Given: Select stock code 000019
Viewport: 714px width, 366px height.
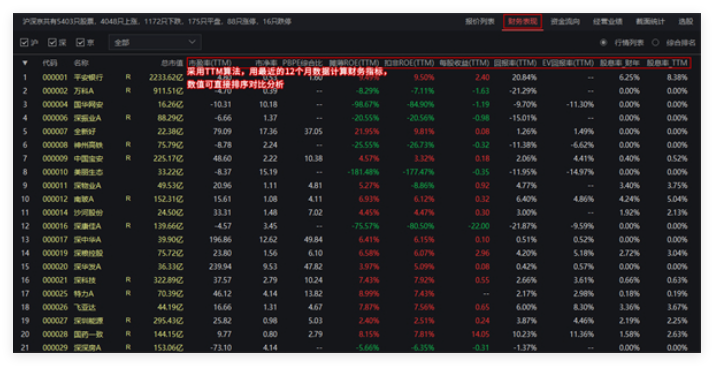Looking at the screenshot, I should coord(55,253).
